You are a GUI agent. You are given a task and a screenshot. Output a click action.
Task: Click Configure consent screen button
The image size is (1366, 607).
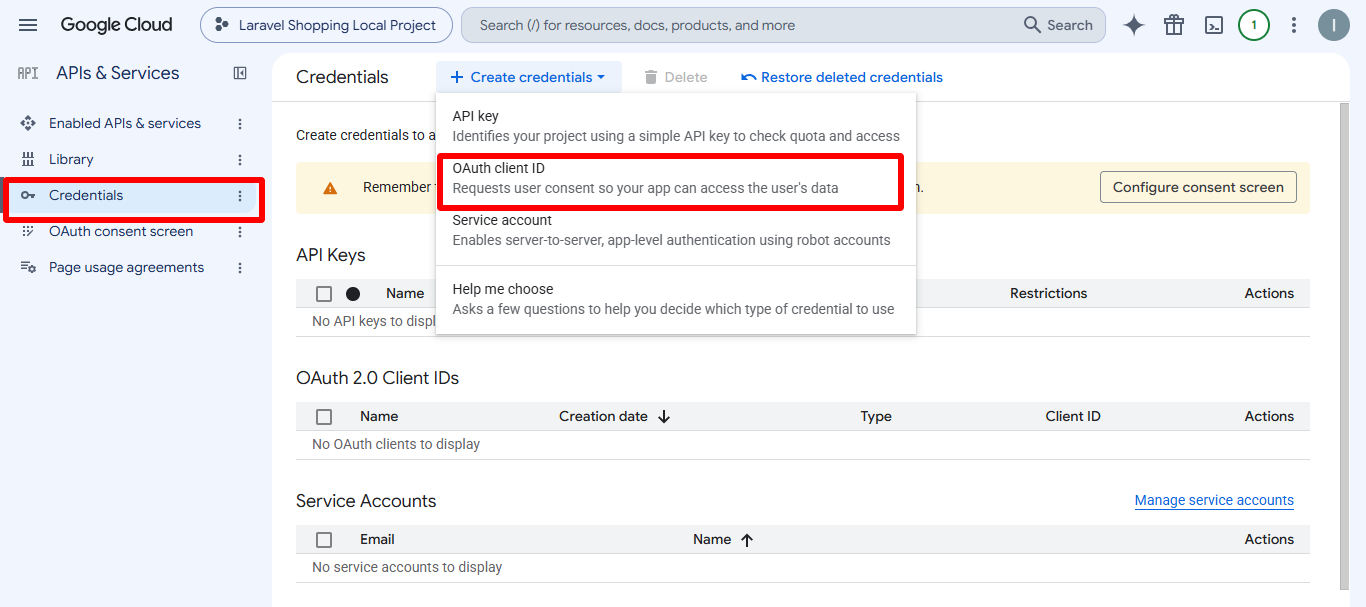pyautogui.click(x=1198, y=187)
